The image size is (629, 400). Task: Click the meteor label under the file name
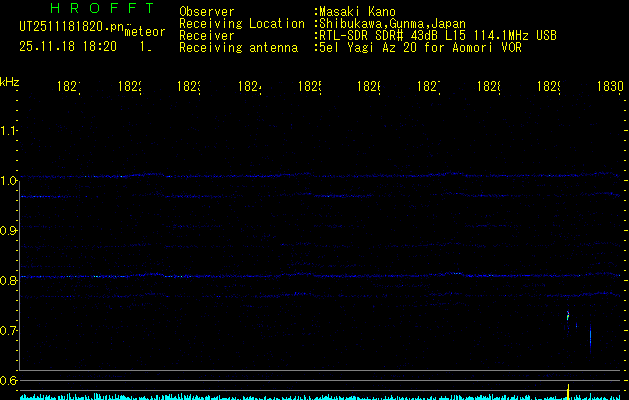pyautogui.click(x=145, y=31)
